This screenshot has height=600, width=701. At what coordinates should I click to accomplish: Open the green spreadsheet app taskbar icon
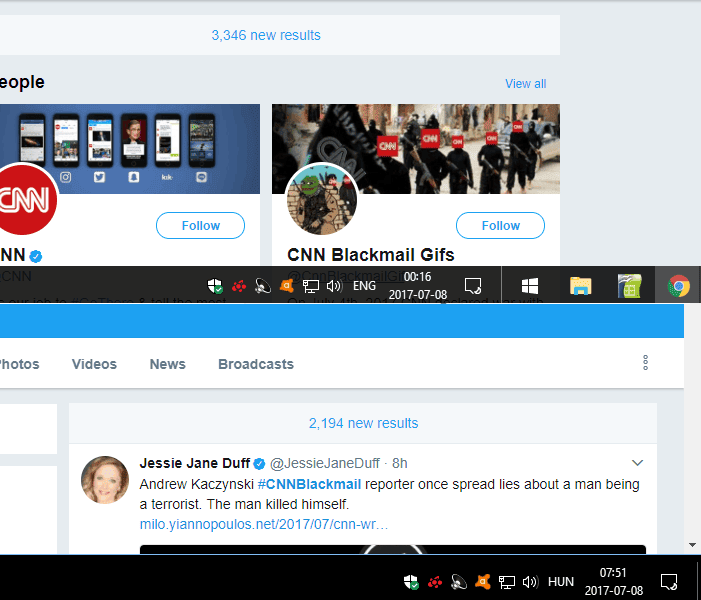pos(629,286)
